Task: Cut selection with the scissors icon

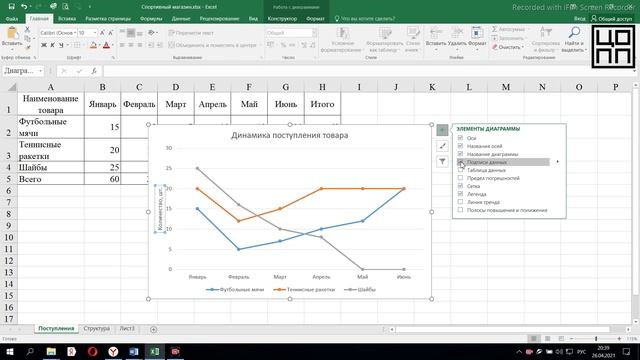Action: (27, 30)
